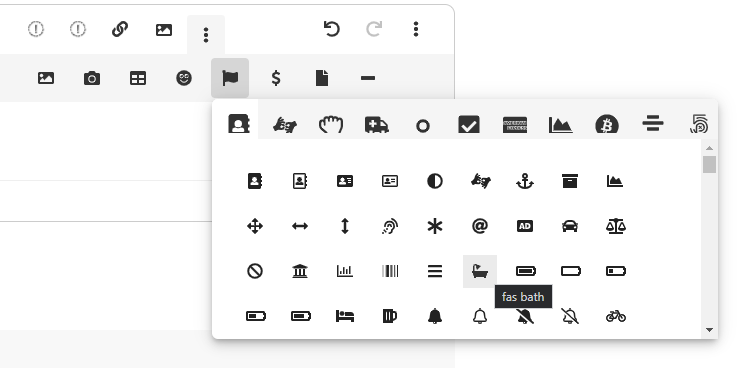Click the picture icon in second toolbar row

(46, 78)
